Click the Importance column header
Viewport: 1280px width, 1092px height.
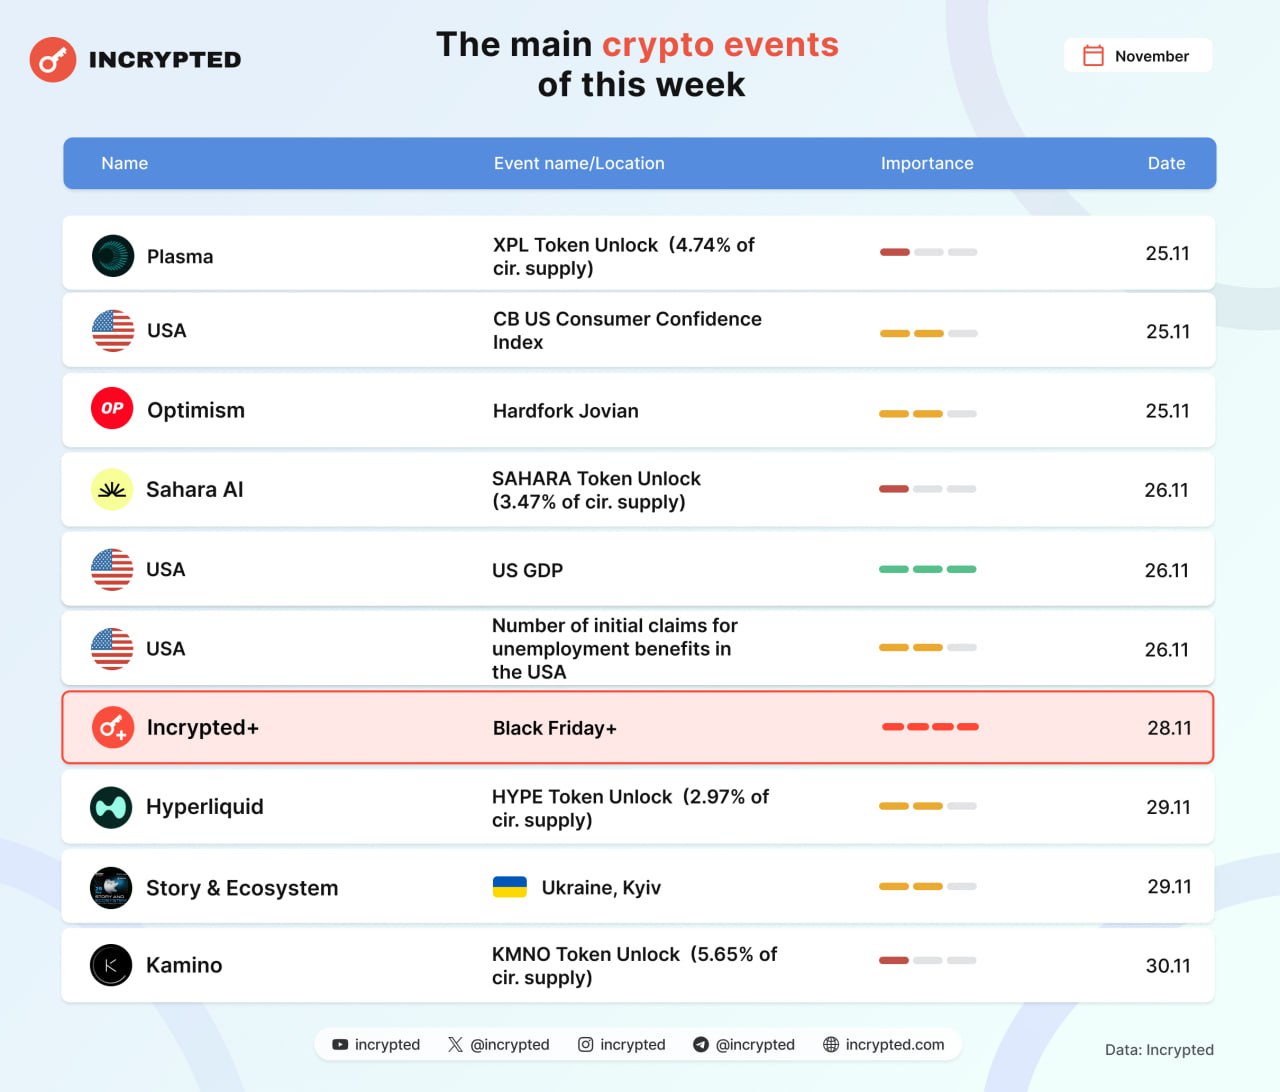point(927,163)
